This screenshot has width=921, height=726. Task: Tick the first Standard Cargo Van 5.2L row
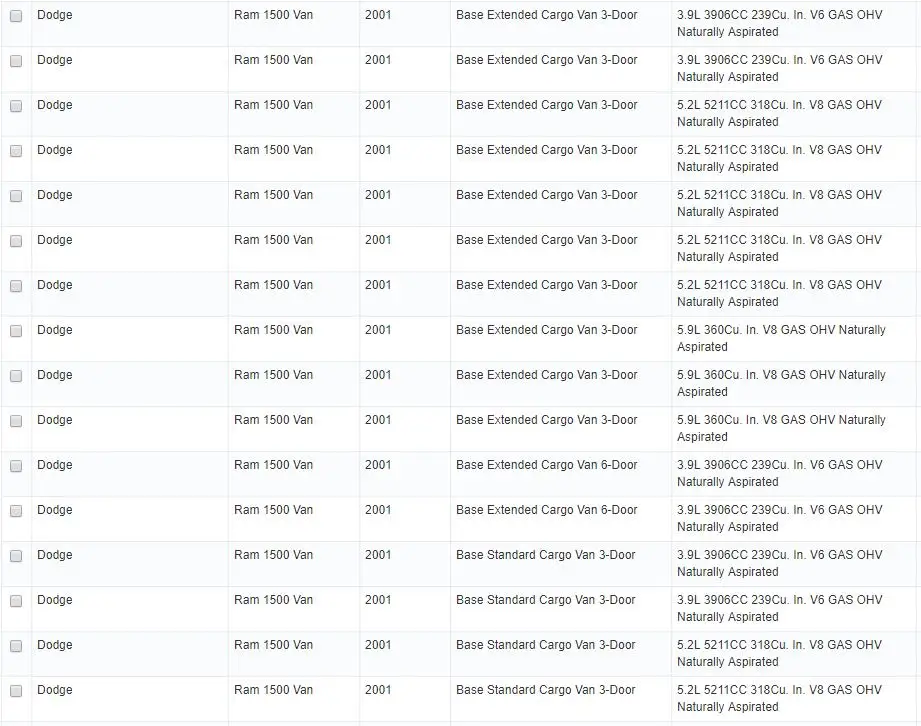pos(16,646)
